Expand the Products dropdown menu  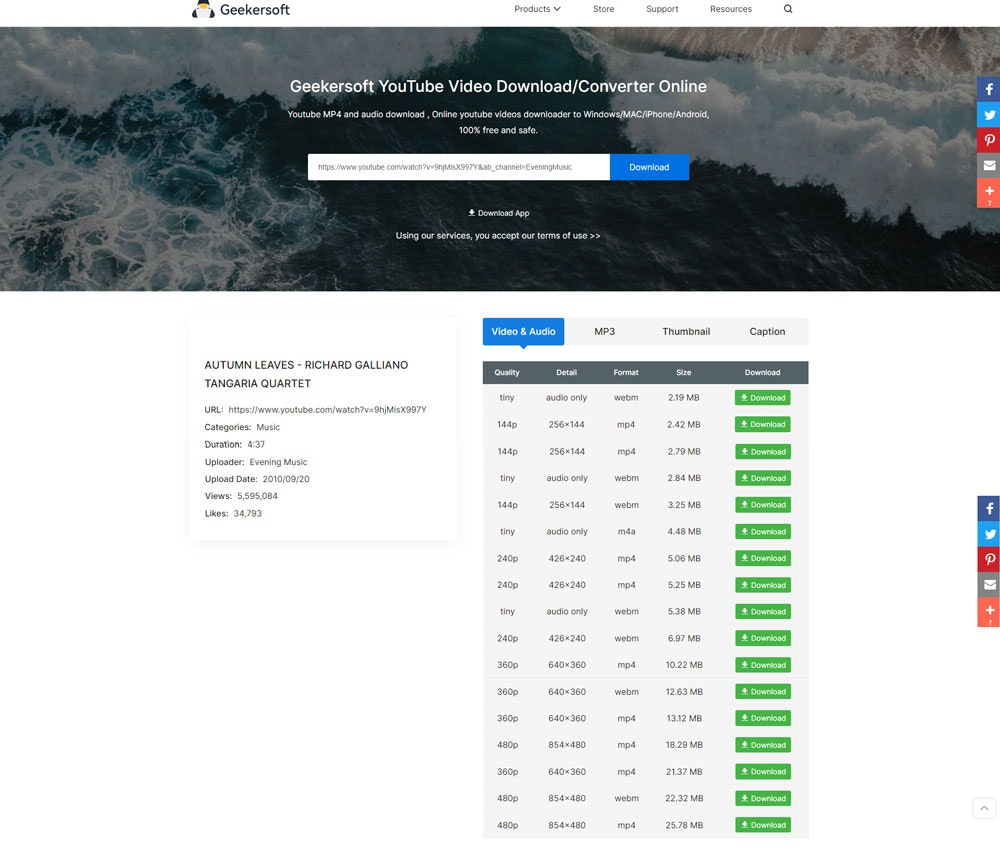tap(537, 9)
